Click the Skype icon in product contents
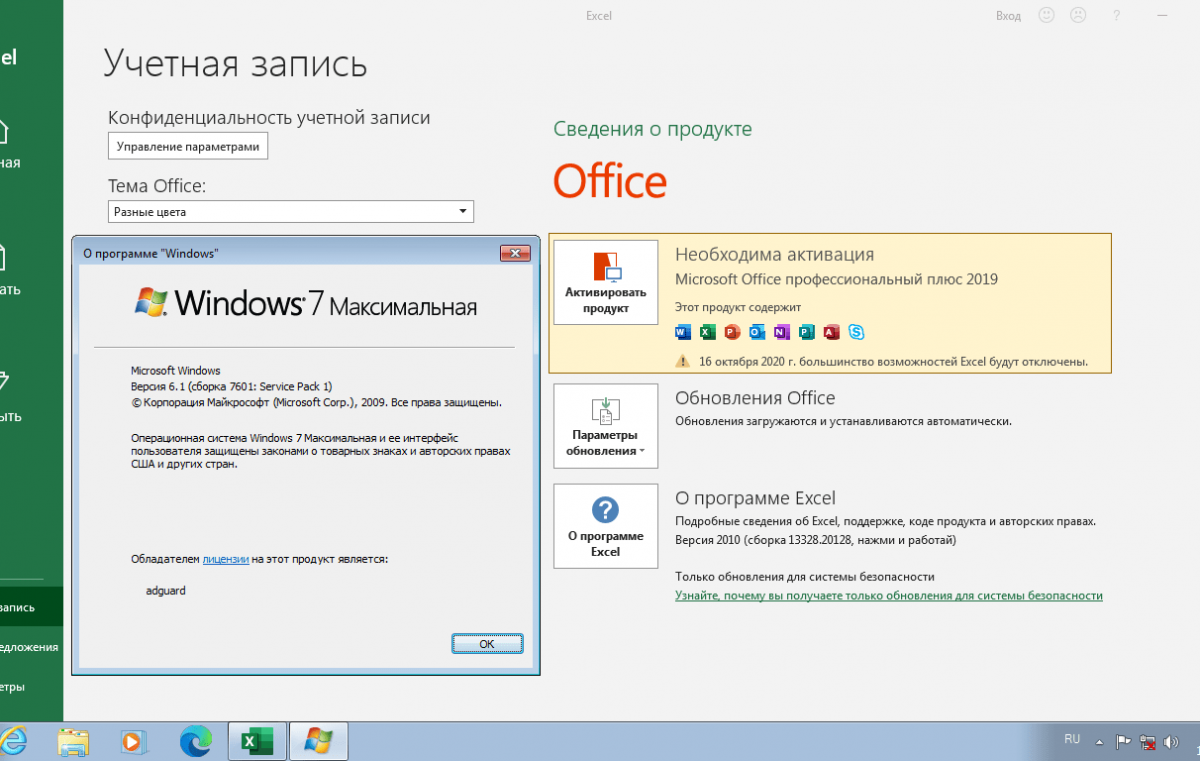The width and height of the screenshot is (1200, 761). [856, 332]
